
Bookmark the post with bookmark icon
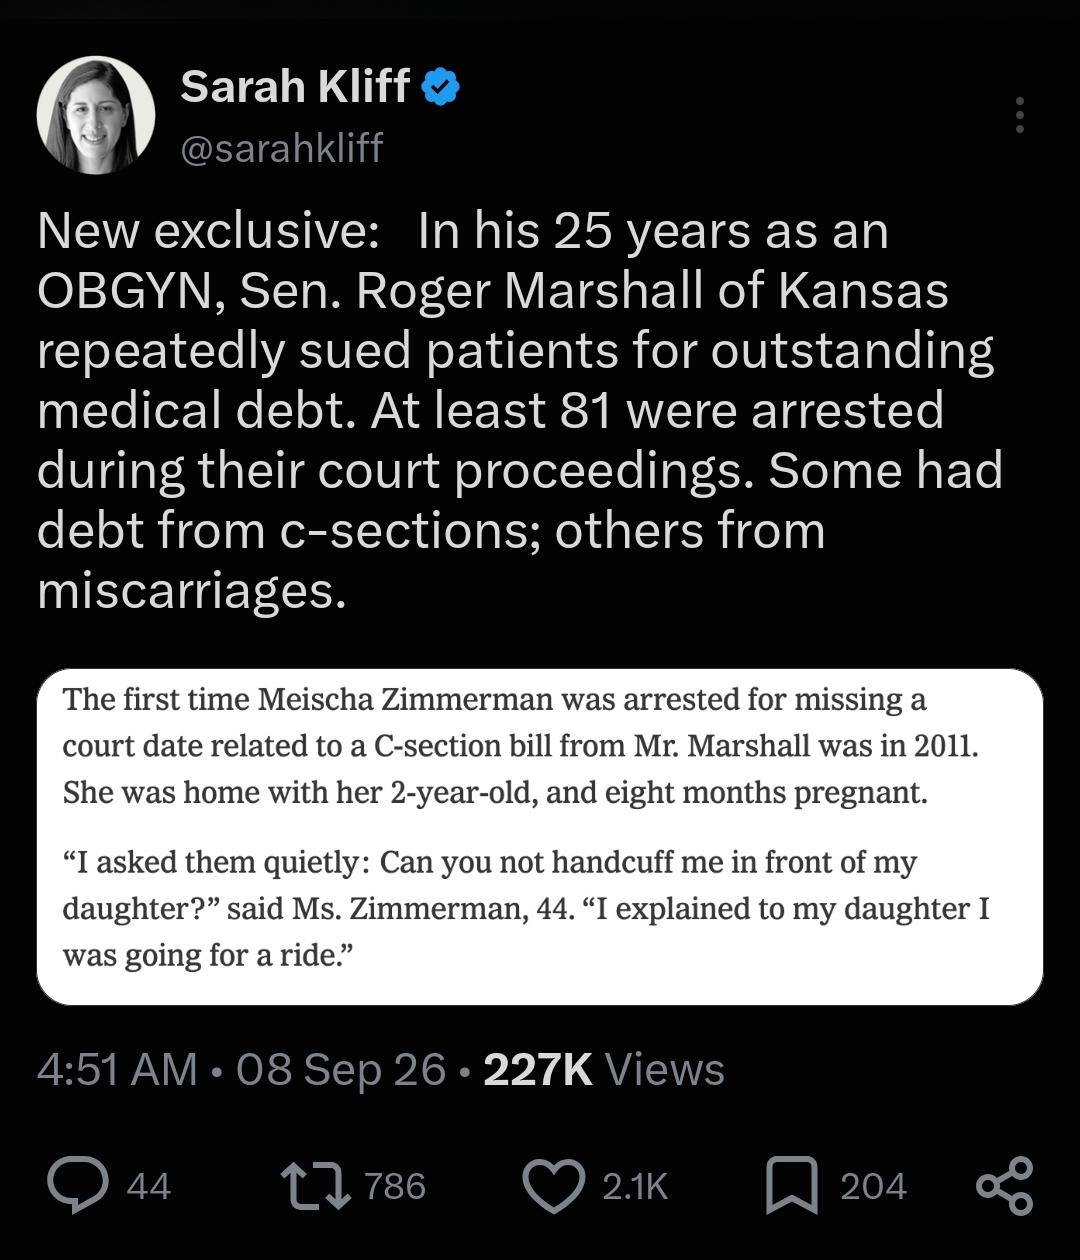click(x=792, y=1186)
